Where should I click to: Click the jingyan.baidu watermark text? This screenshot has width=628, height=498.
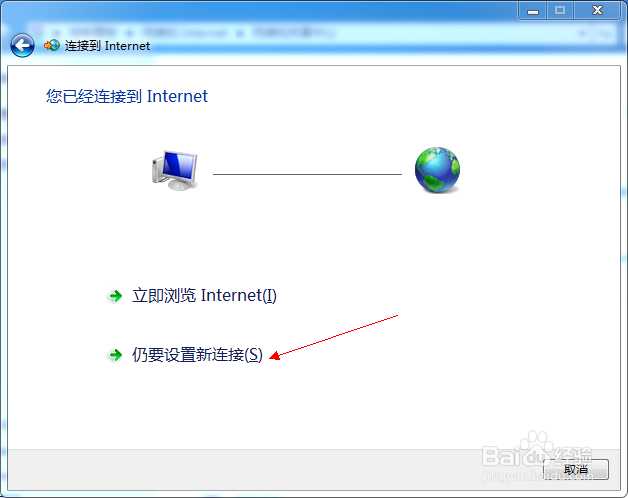click(537, 477)
